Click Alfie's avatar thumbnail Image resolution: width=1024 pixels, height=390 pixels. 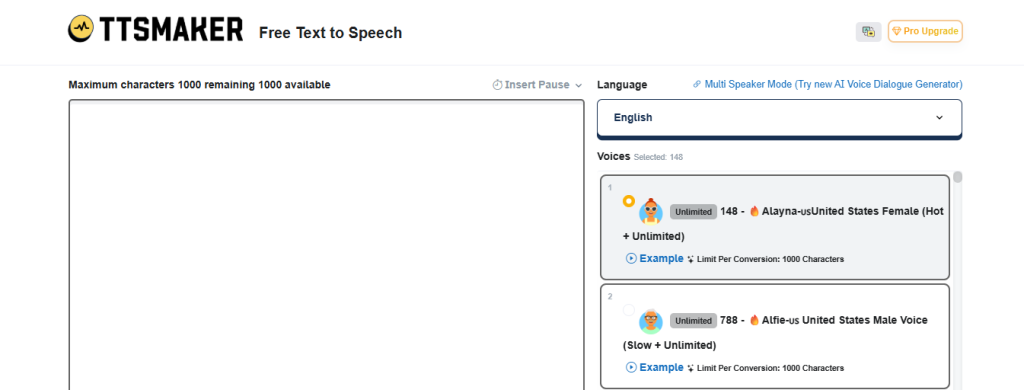(x=650, y=321)
